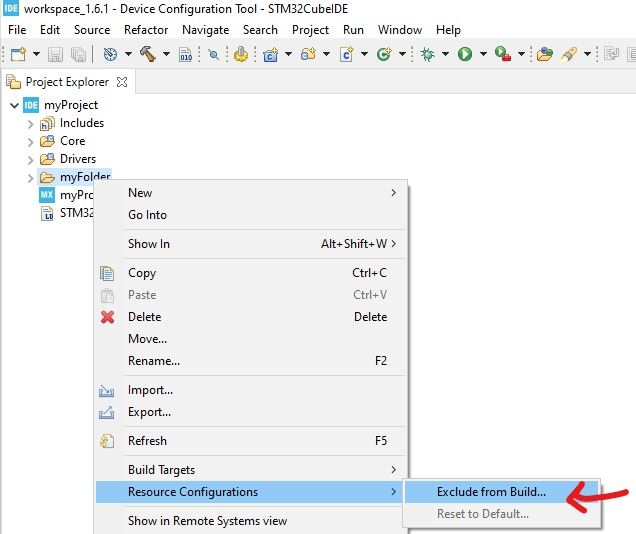Select Exclude from Build... submenu entry
636x534 pixels.
tap(502, 492)
